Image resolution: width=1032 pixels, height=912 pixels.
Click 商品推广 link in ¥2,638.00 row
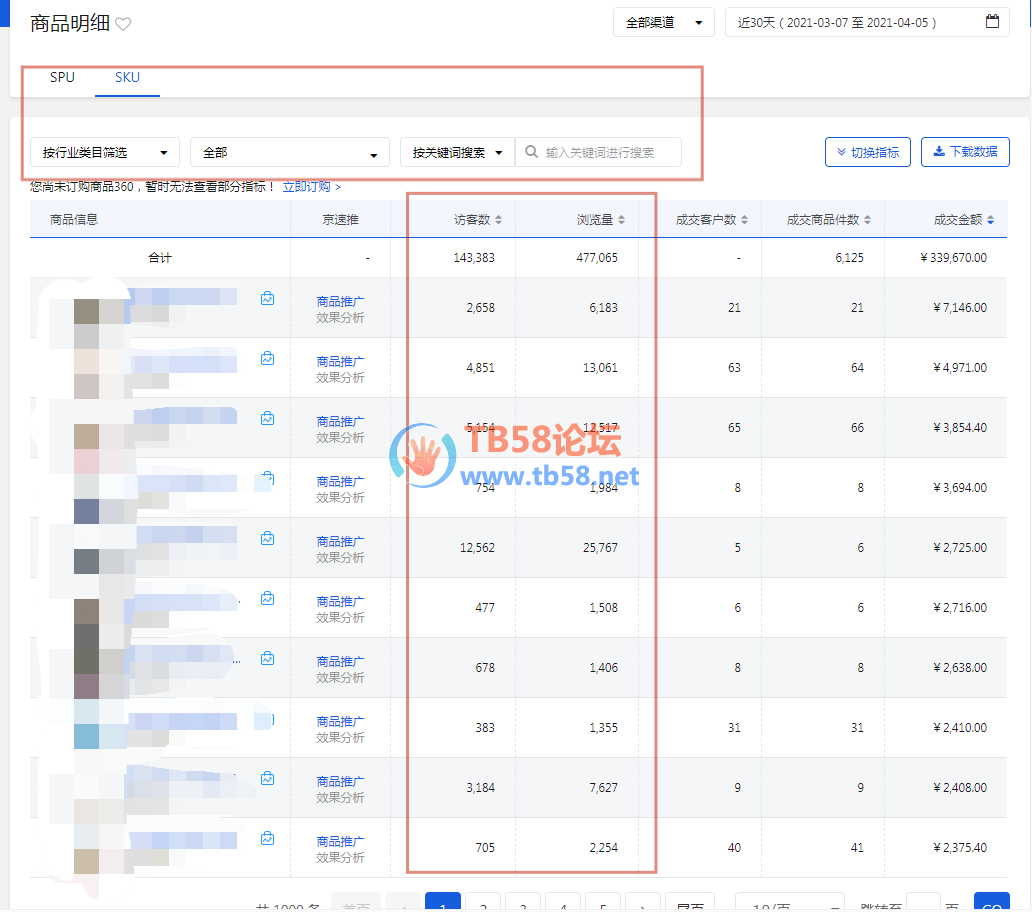pyautogui.click(x=340, y=661)
